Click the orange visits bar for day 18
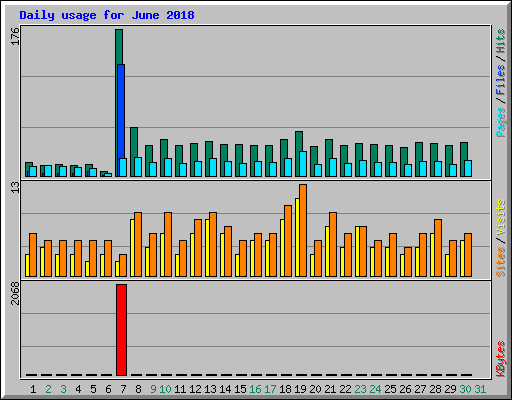 click(288, 241)
